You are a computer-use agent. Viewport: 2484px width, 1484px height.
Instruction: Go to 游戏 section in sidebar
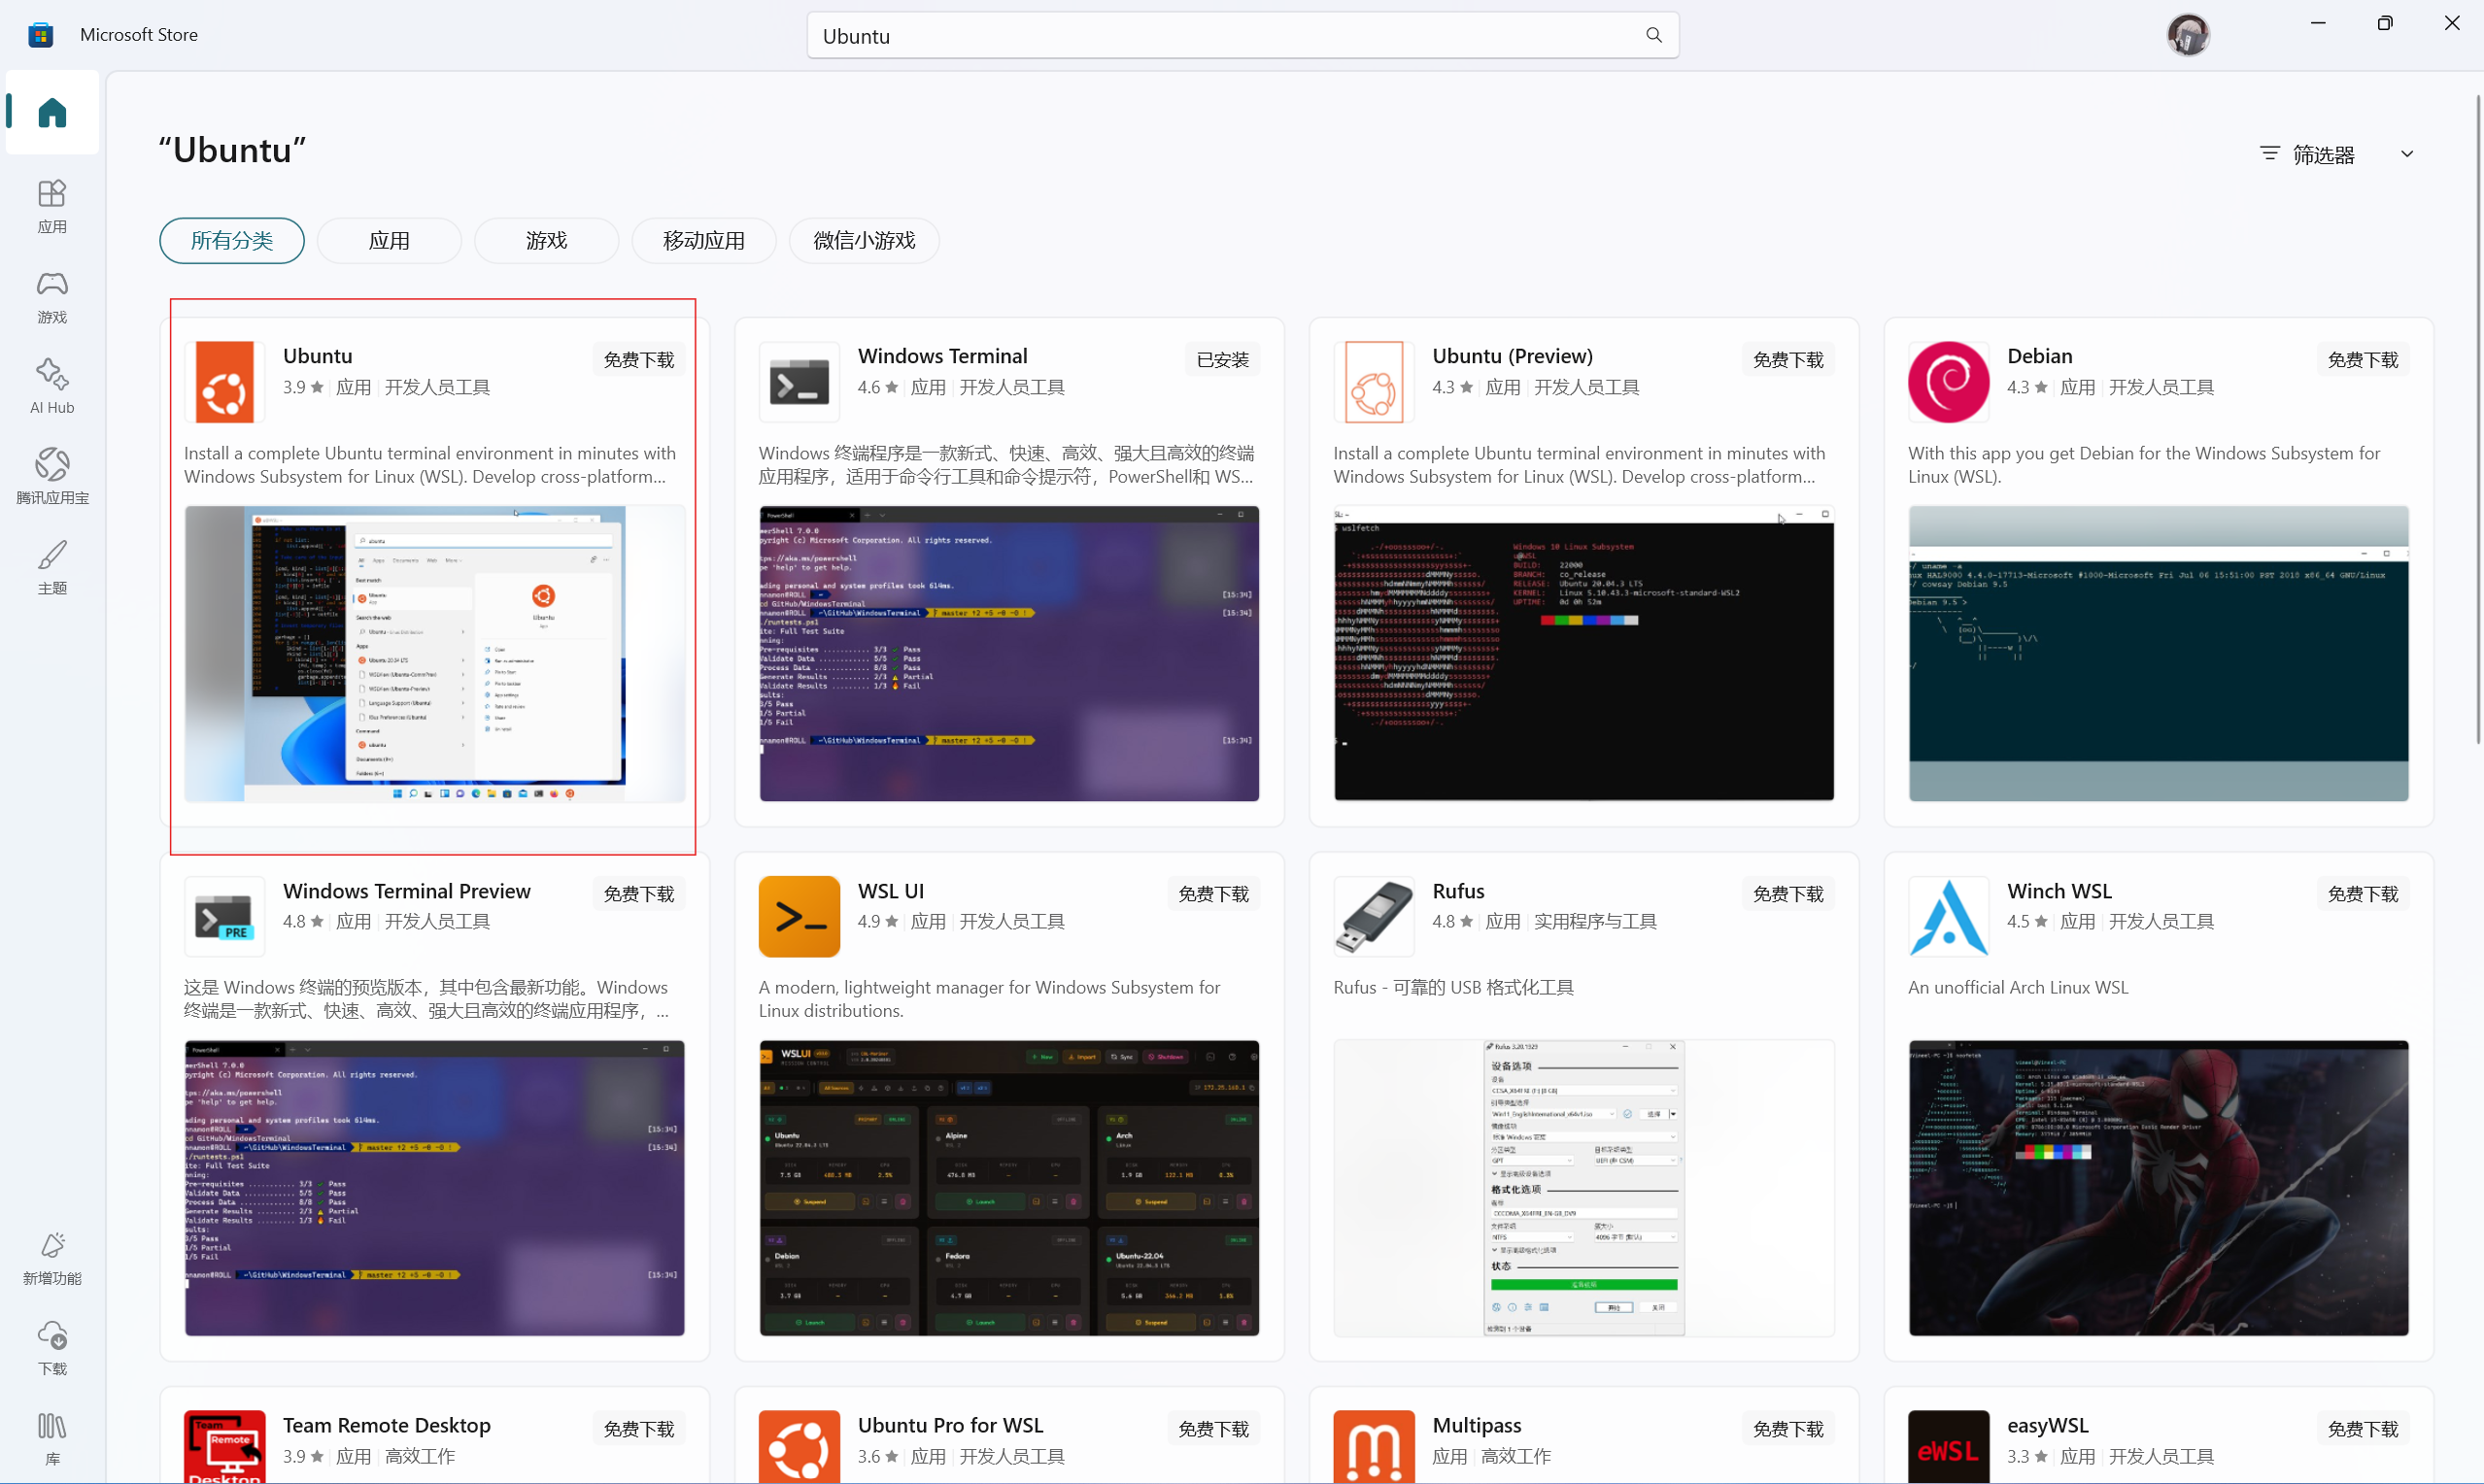point(52,297)
